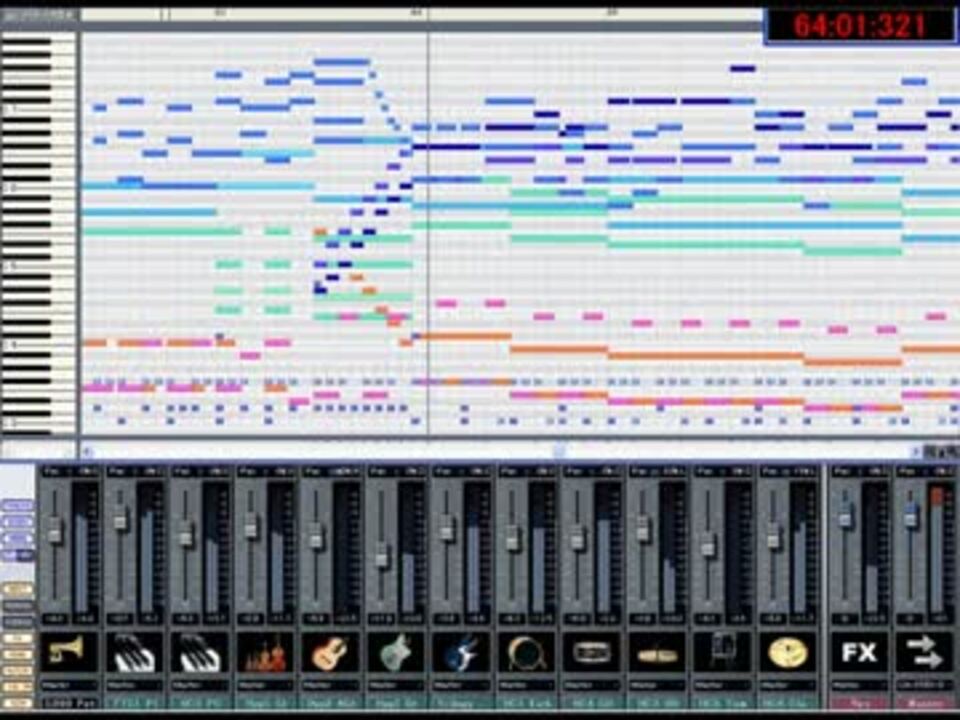Click the lowest blue button in mixer side panel
The width and height of the screenshot is (960, 720).
17,556
